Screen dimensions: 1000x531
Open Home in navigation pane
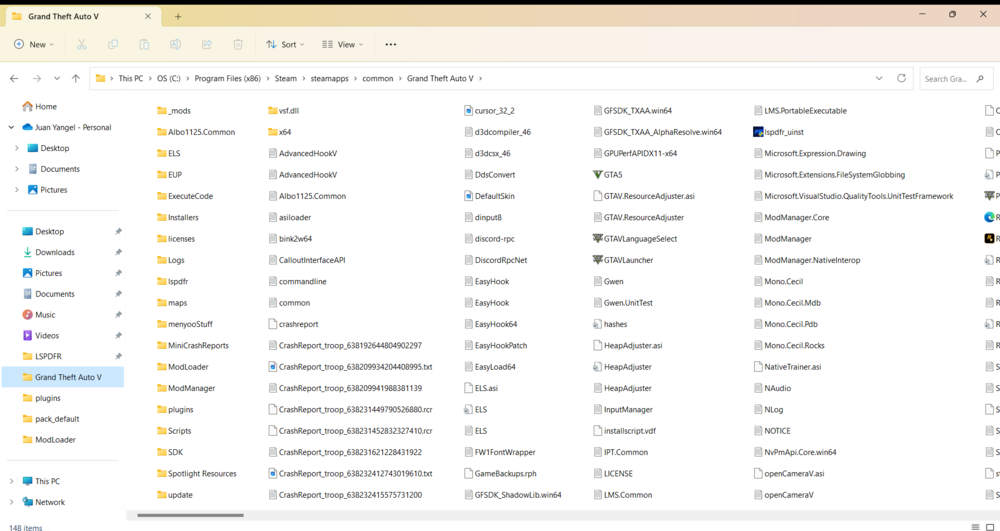pyautogui.click(x=40, y=106)
